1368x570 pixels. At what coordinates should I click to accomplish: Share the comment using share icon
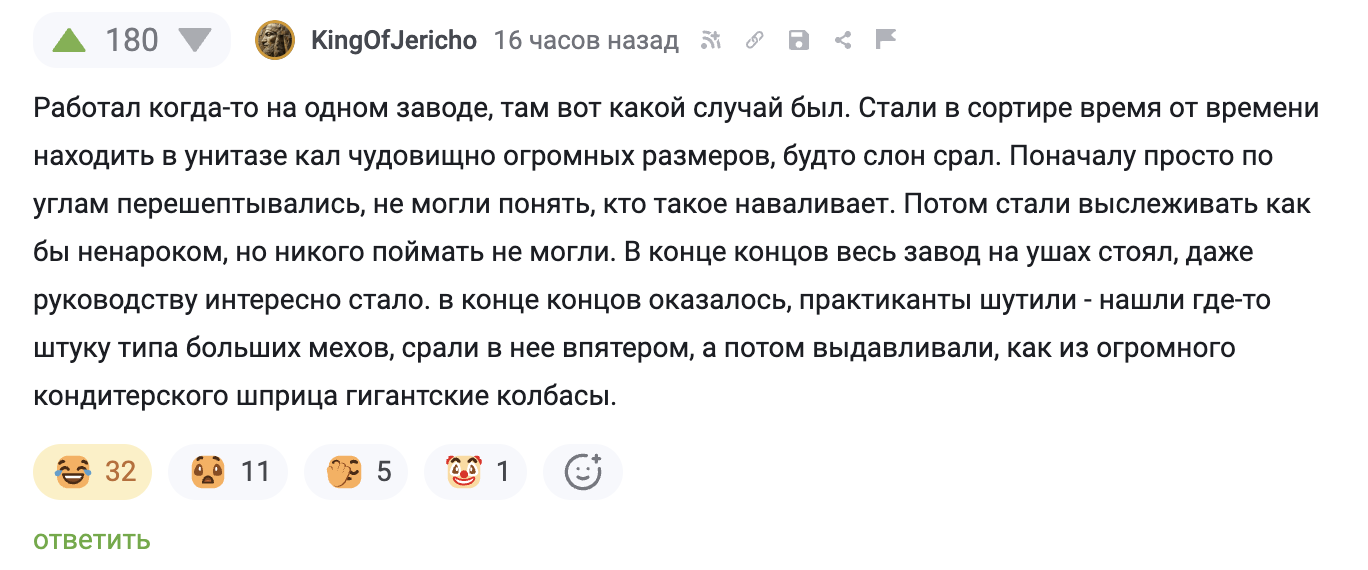tap(842, 40)
